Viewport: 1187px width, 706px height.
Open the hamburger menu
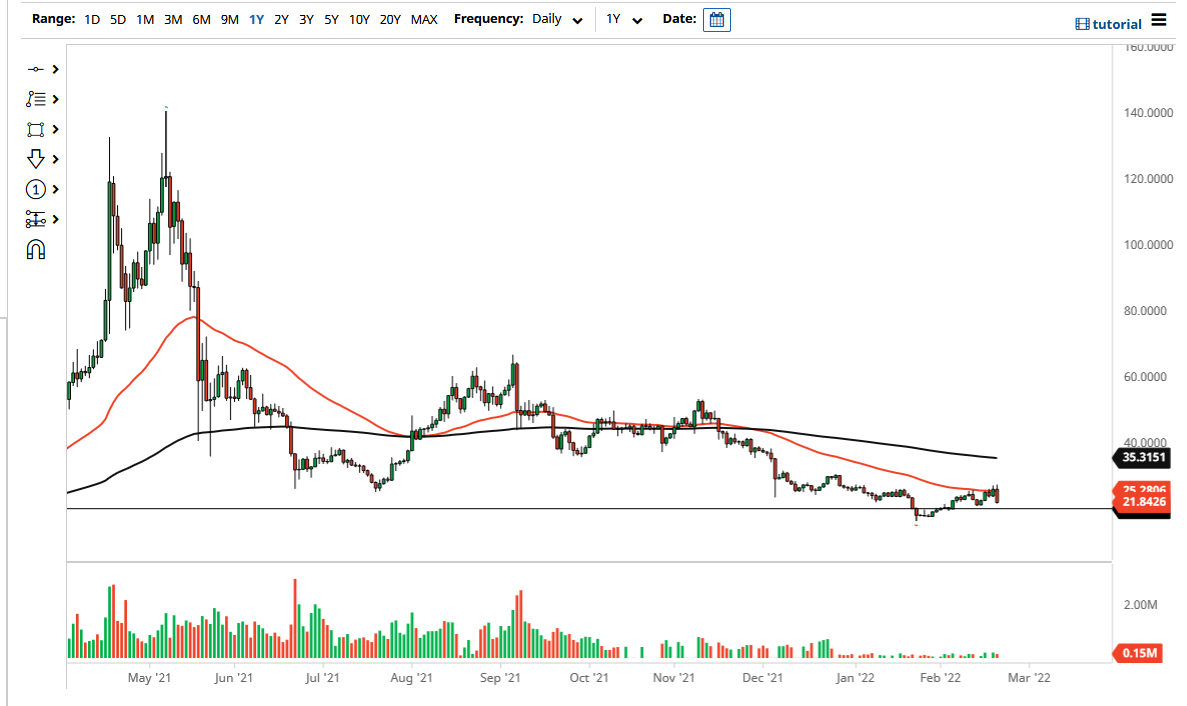pos(1160,22)
